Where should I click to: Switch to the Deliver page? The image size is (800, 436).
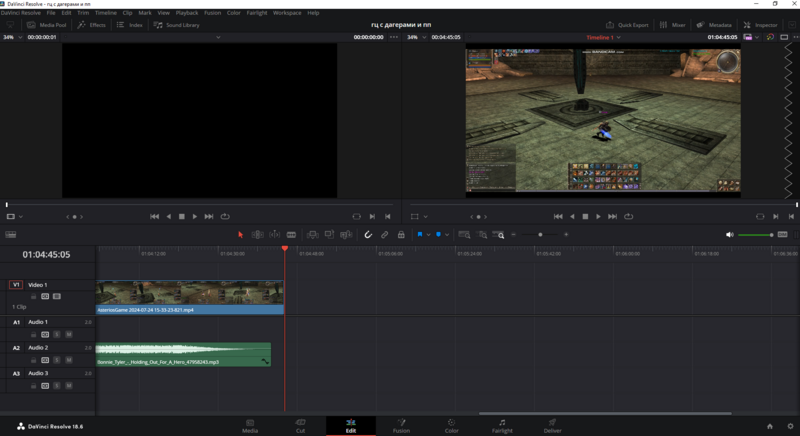click(552, 426)
